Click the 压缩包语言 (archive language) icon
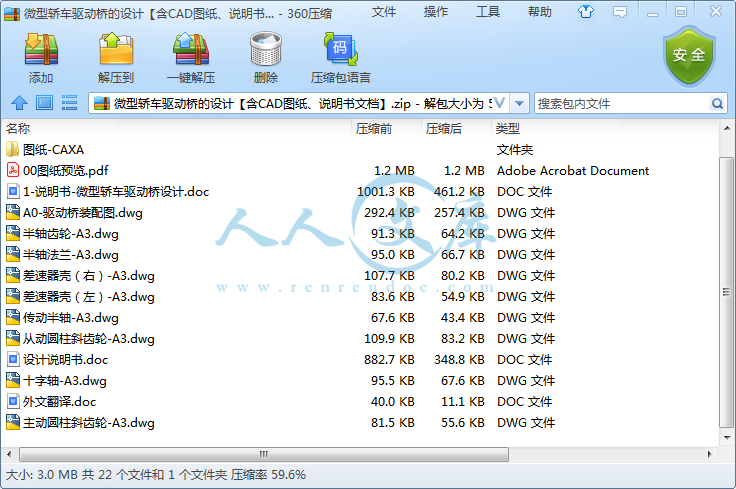736x489 pixels. point(341,49)
